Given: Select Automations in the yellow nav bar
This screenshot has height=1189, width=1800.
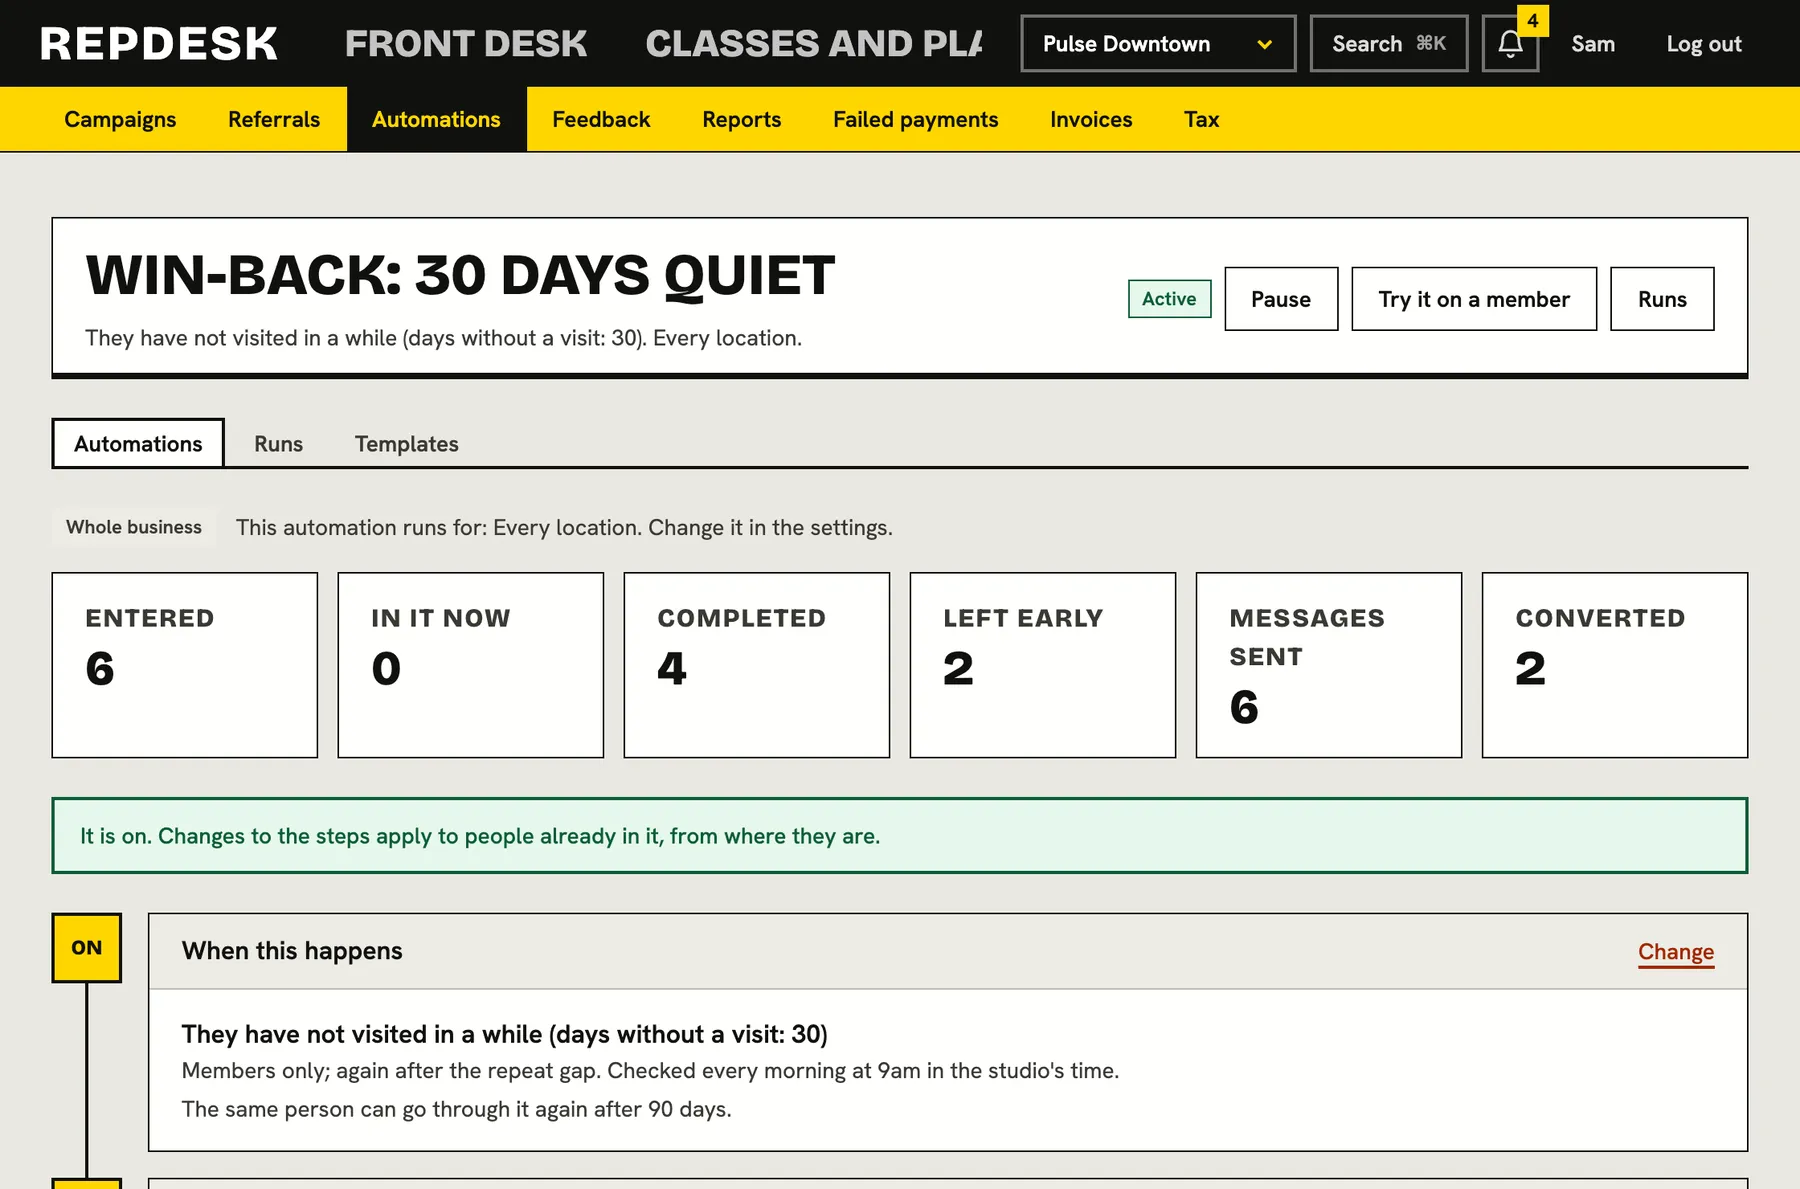Looking at the screenshot, I should click(x=436, y=119).
